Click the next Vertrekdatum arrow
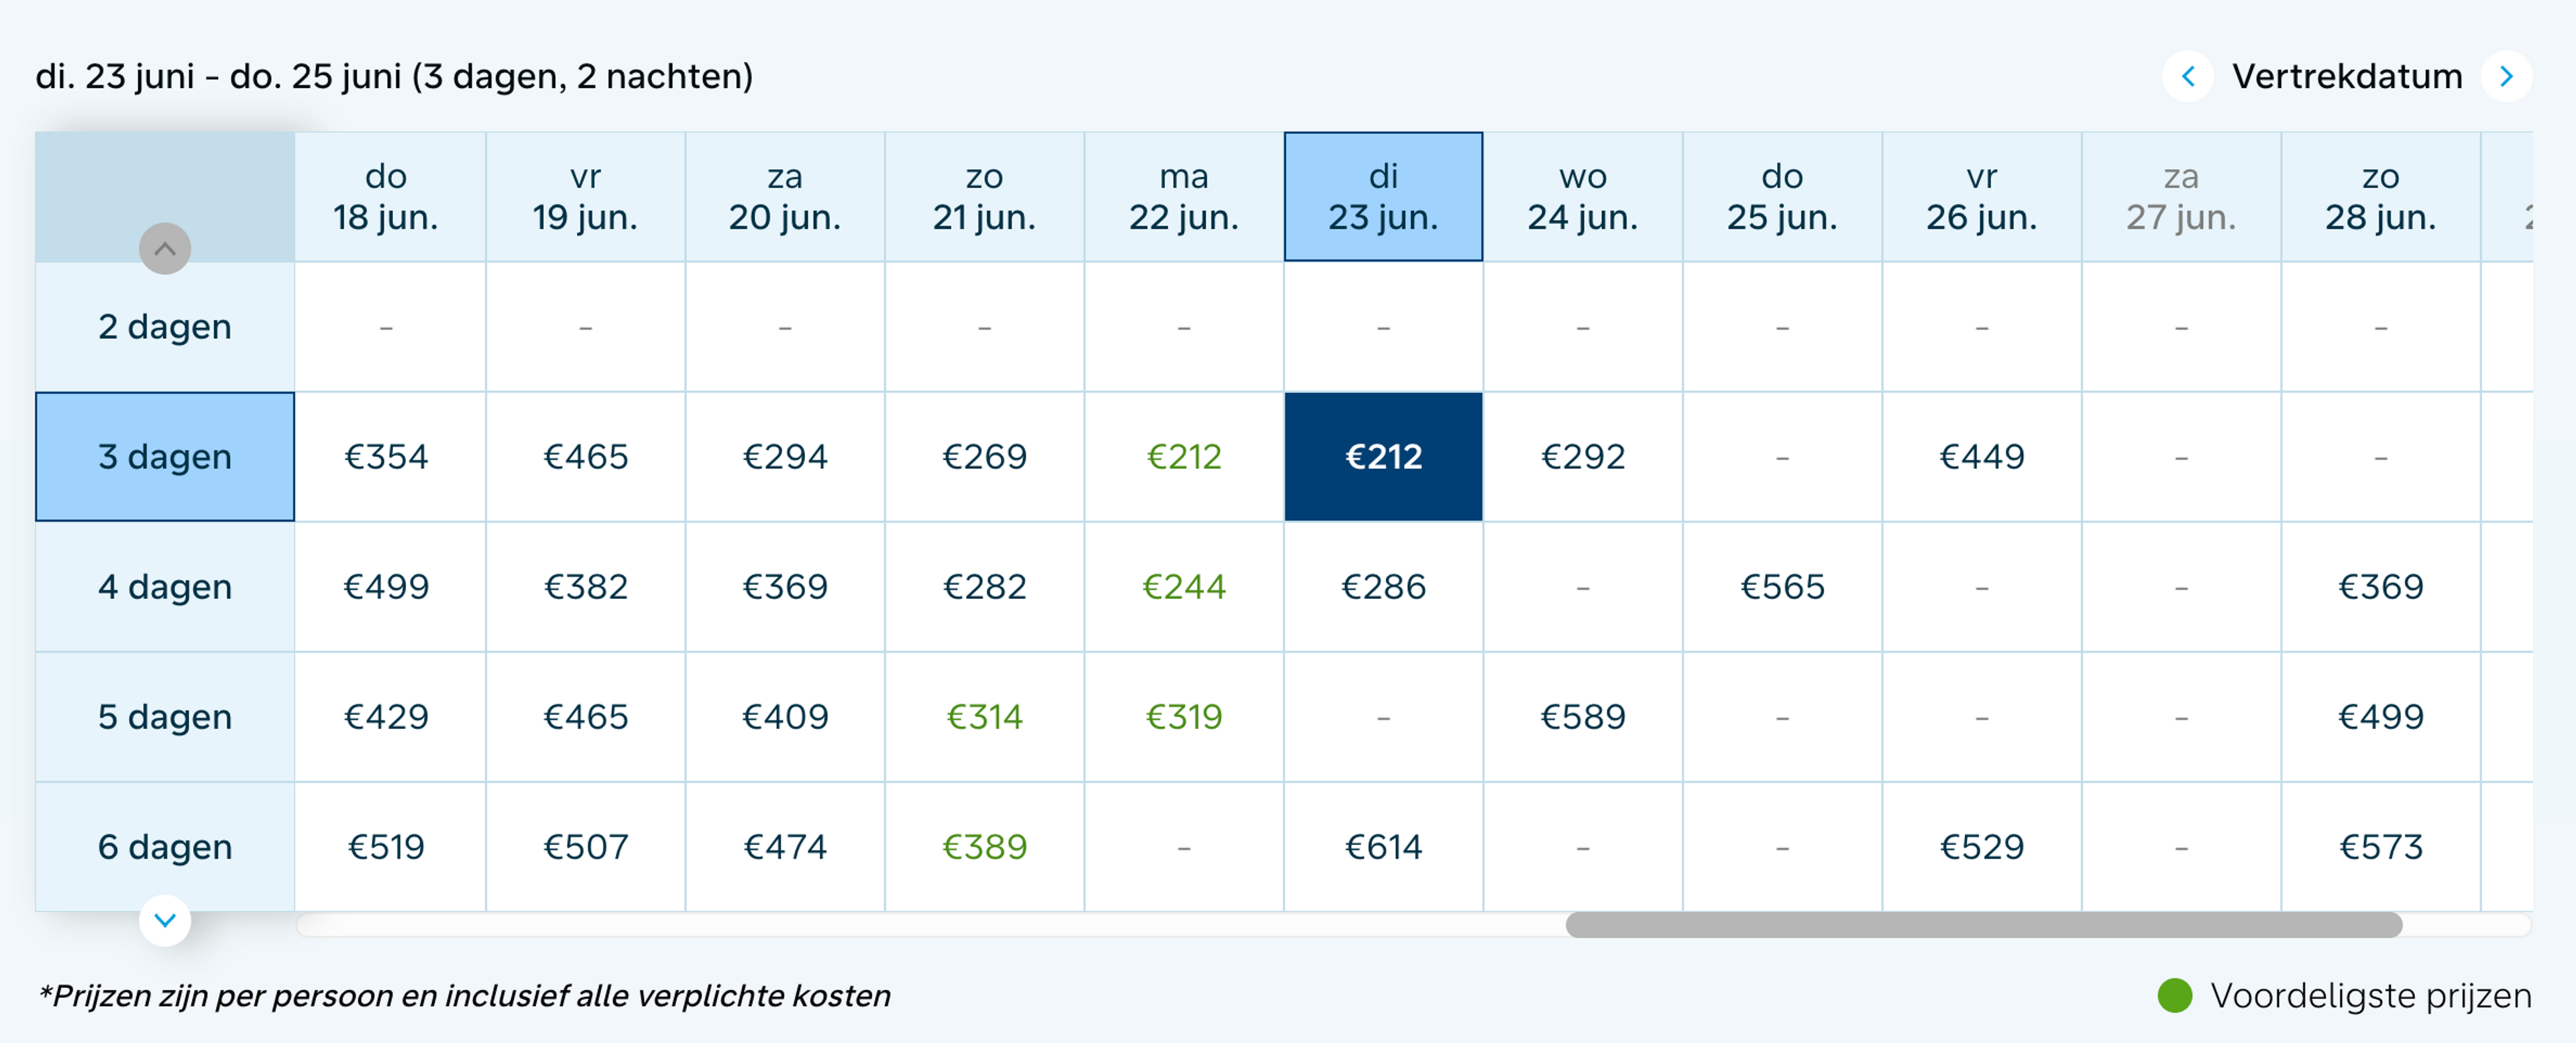2576x1043 pixels. (2506, 76)
